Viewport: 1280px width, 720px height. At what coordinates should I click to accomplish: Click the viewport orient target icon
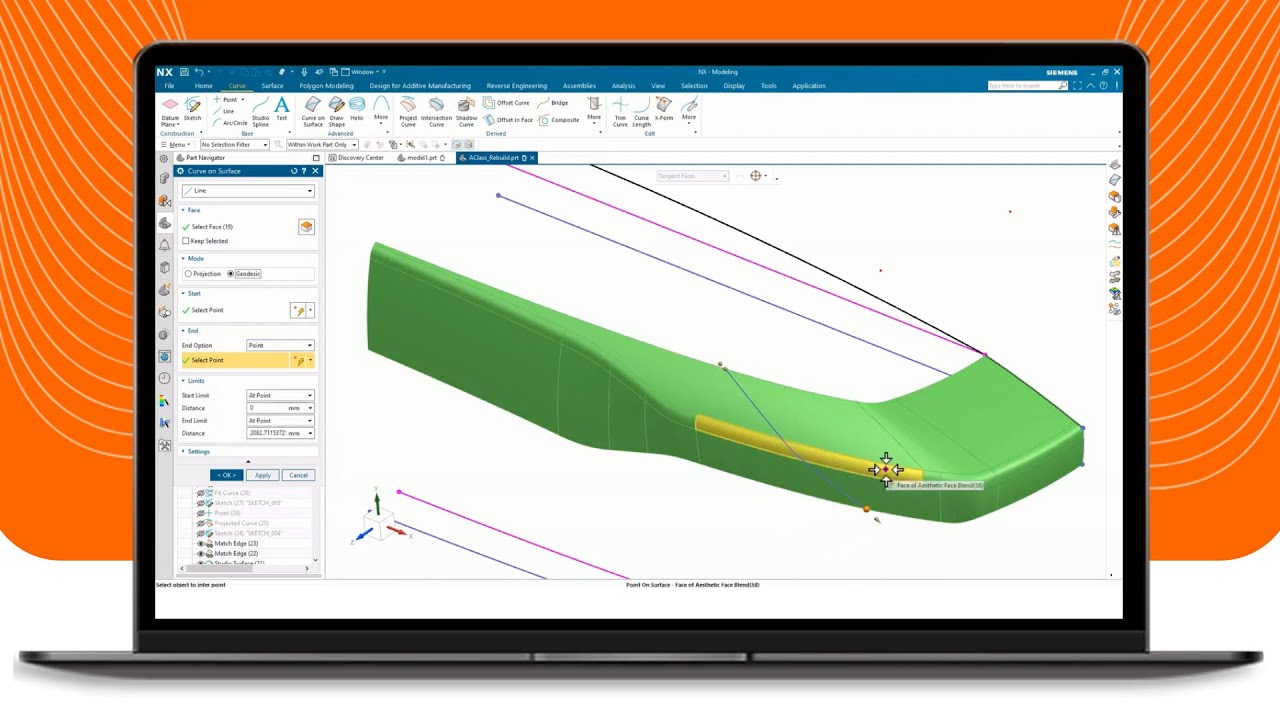(756, 176)
